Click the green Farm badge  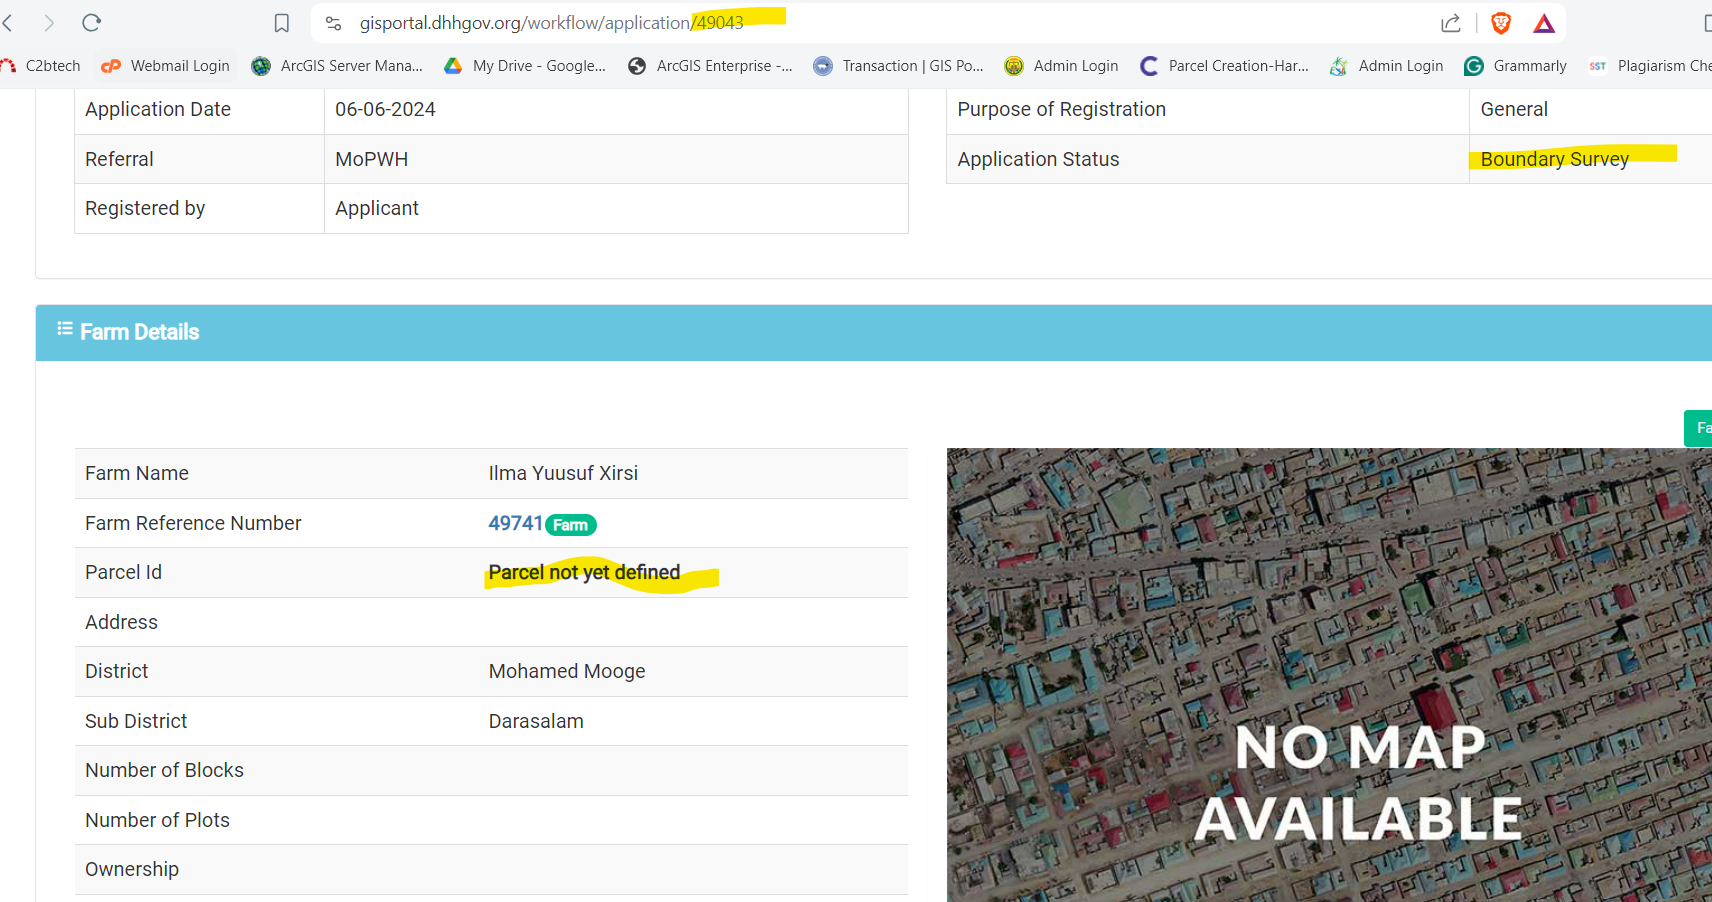(571, 525)
